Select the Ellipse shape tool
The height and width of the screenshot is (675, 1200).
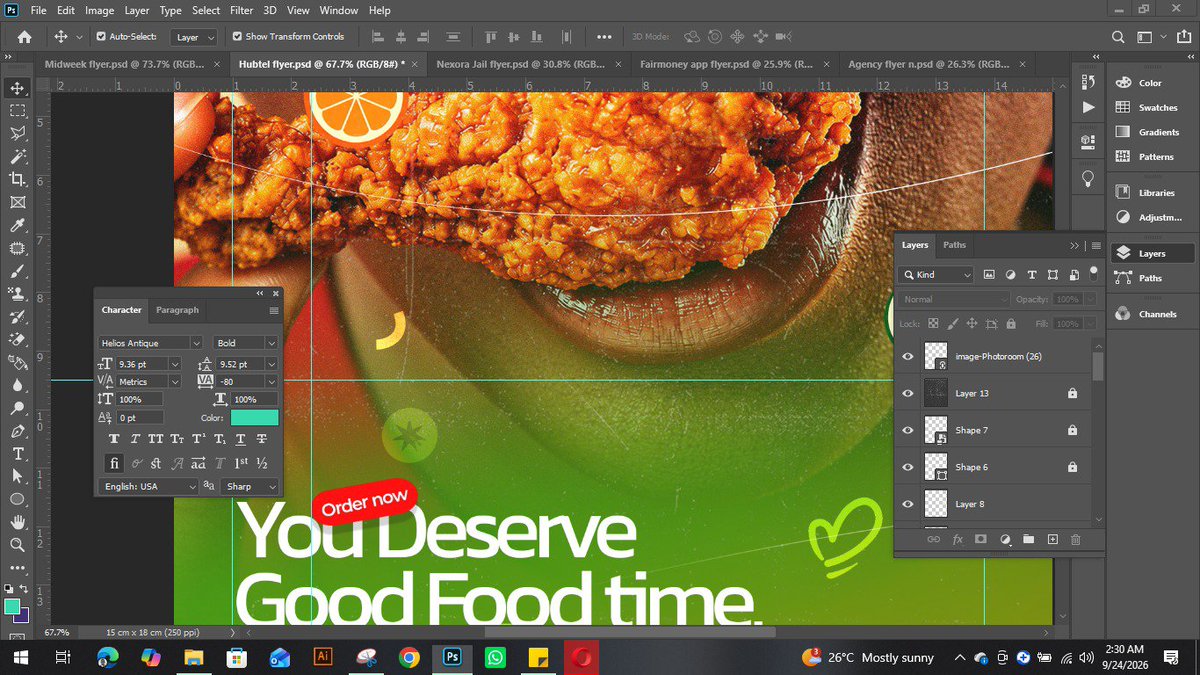[17, 499]
